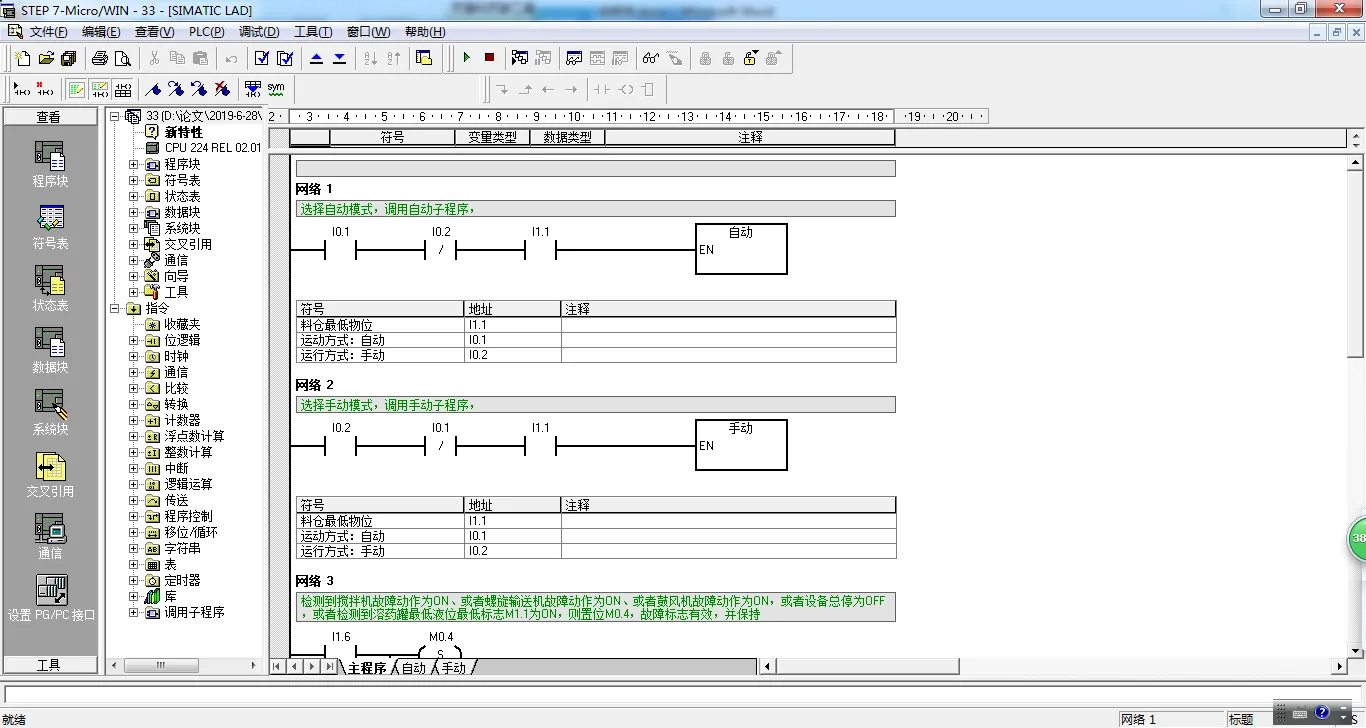Click the 注释 column header in variable table

point(750,137)
